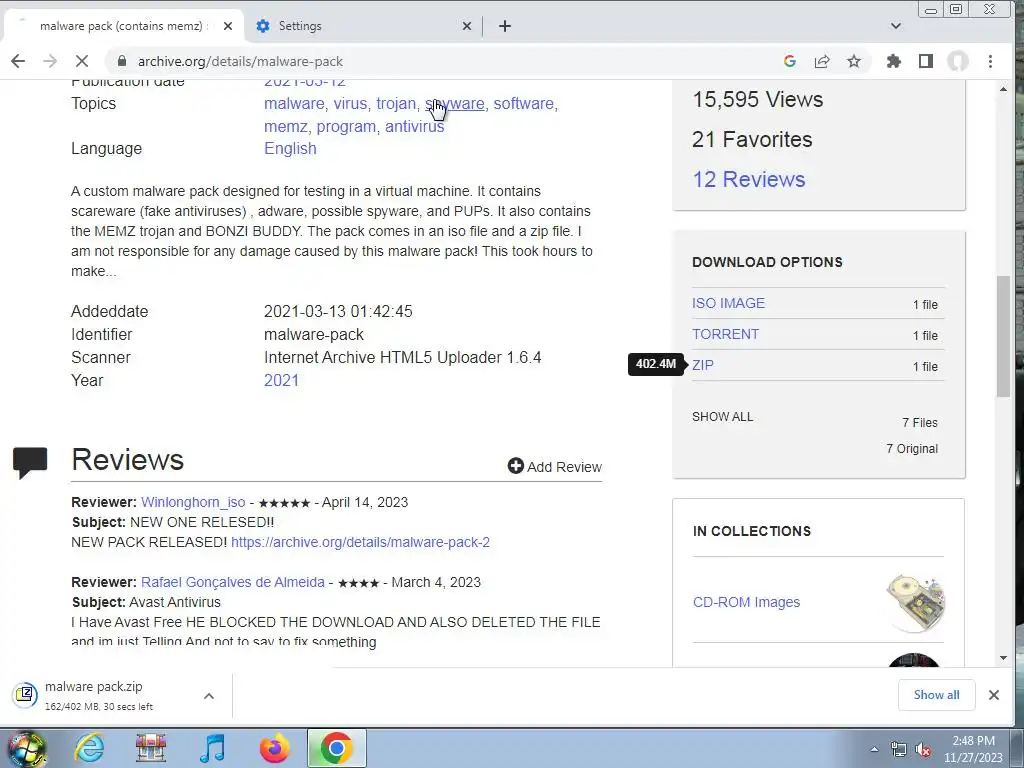This screenshot has width=1024, height=768.
Task: Click the network tray icon
Action: tap(899, 750)
